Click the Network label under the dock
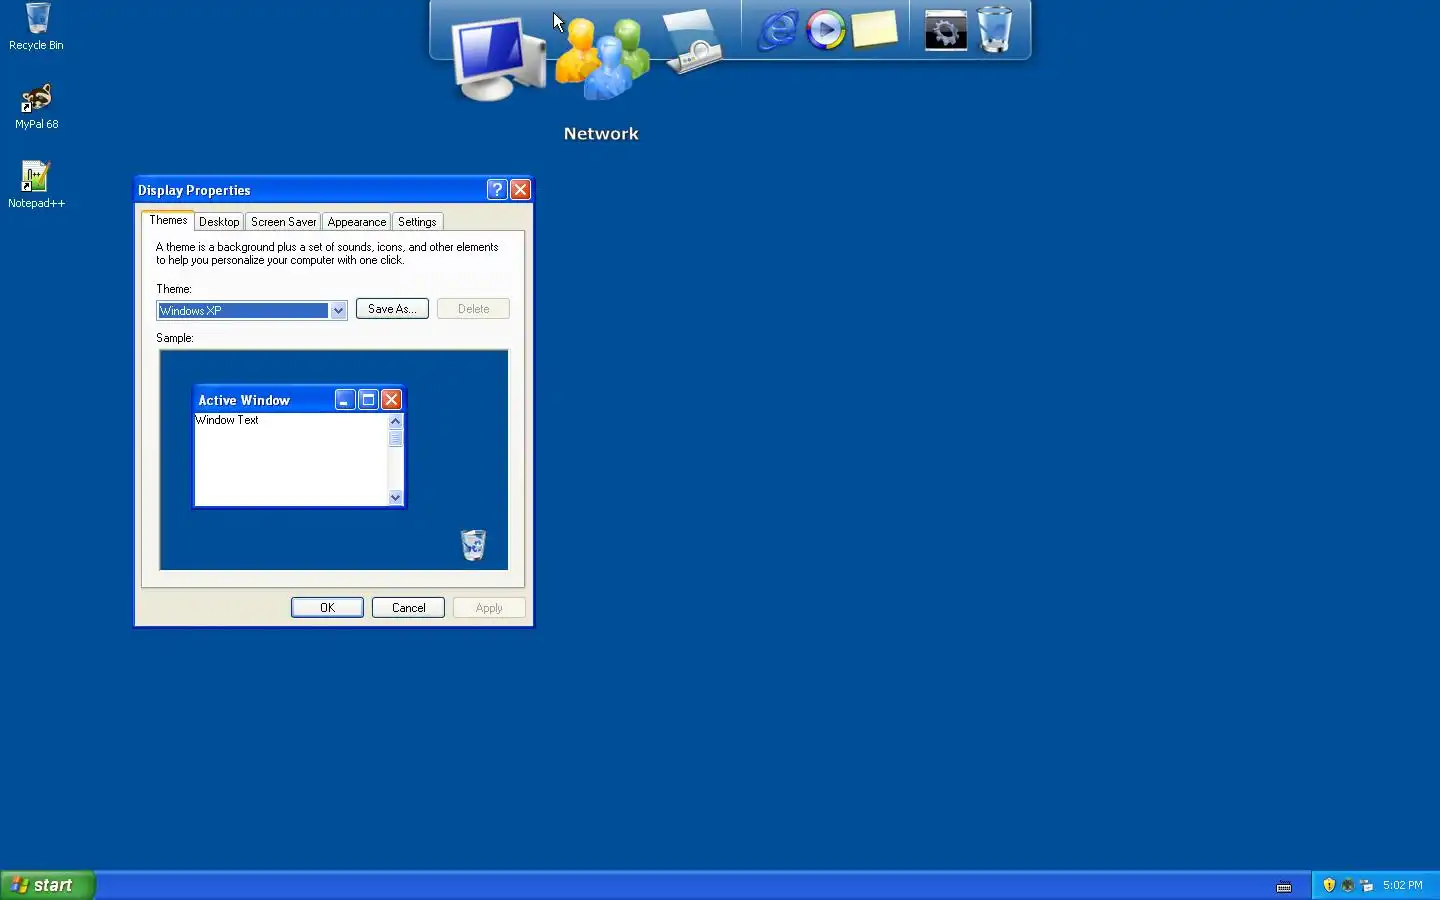The width and height of the screenshot is (1440, 900). [x=601, y=134]
